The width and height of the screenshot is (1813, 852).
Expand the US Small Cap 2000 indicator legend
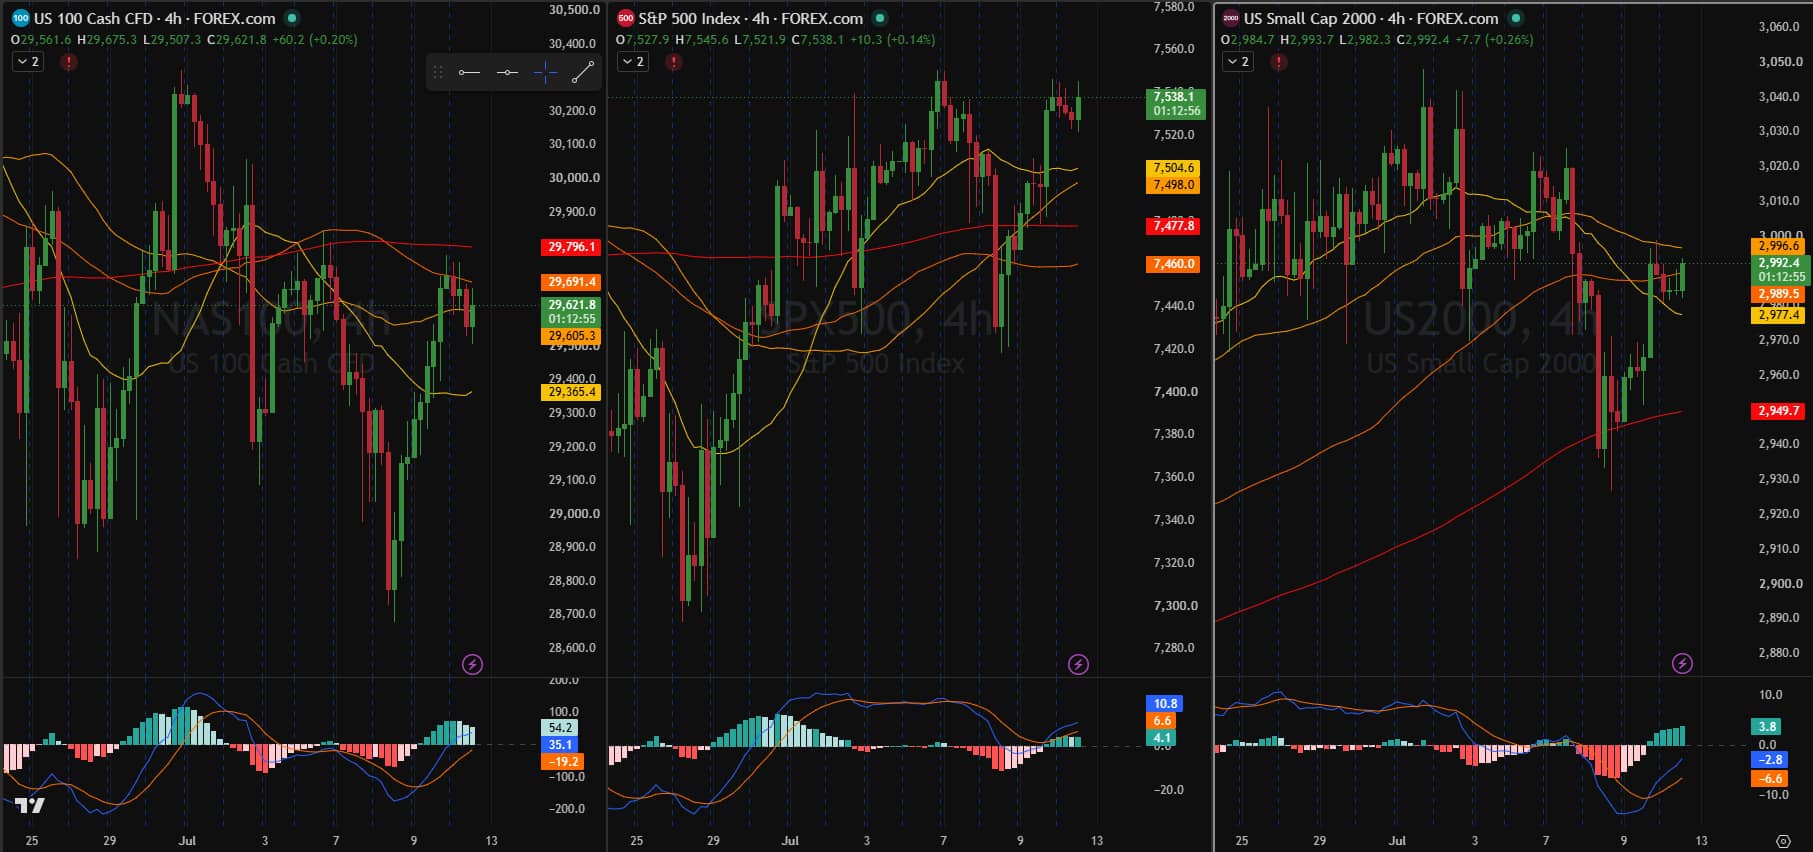1238,62
